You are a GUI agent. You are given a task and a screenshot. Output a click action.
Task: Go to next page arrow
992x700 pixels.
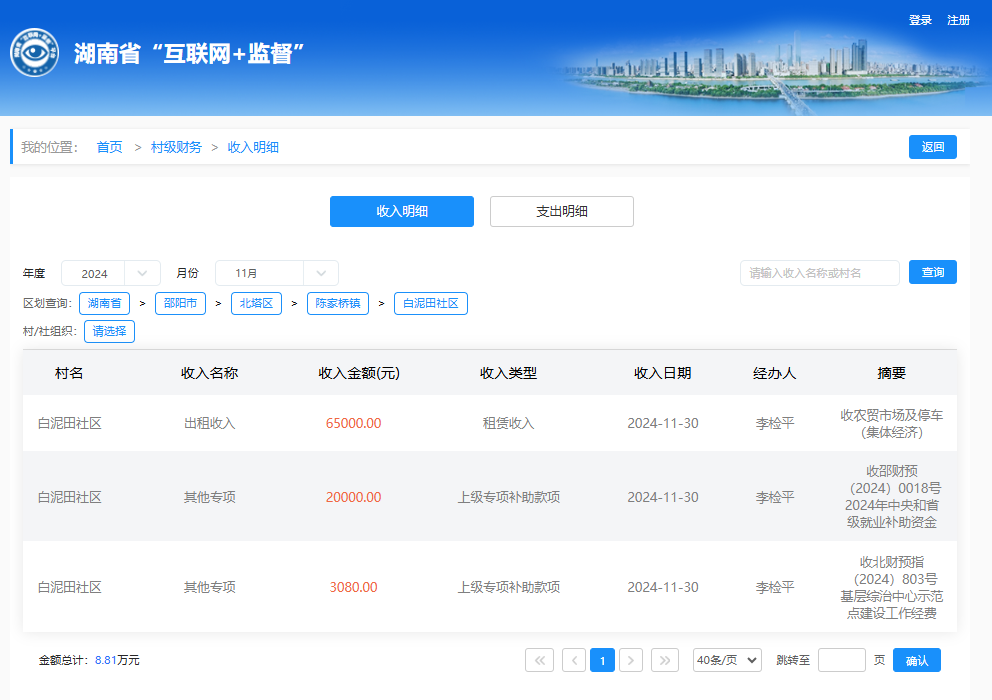click(x=631, y=660)
